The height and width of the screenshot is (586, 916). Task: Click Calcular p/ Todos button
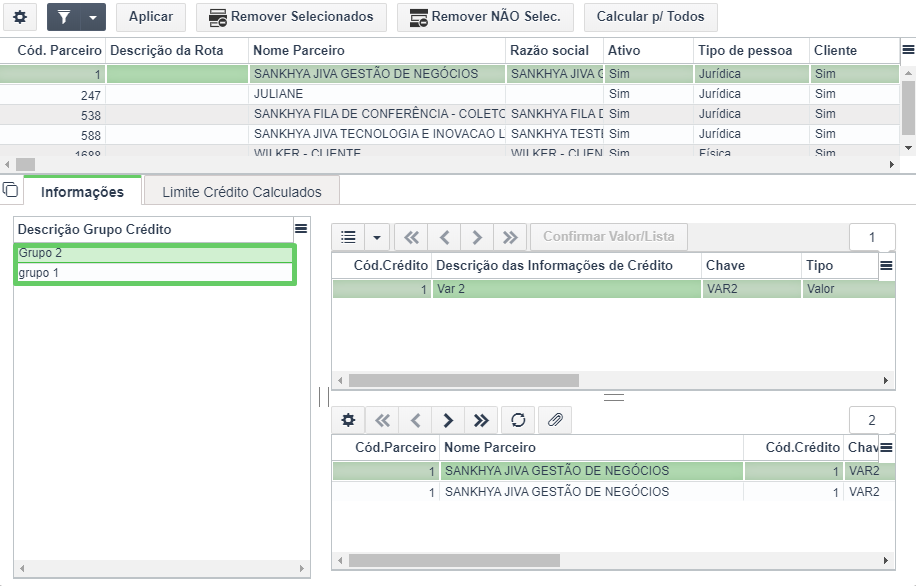pos(650,17)
